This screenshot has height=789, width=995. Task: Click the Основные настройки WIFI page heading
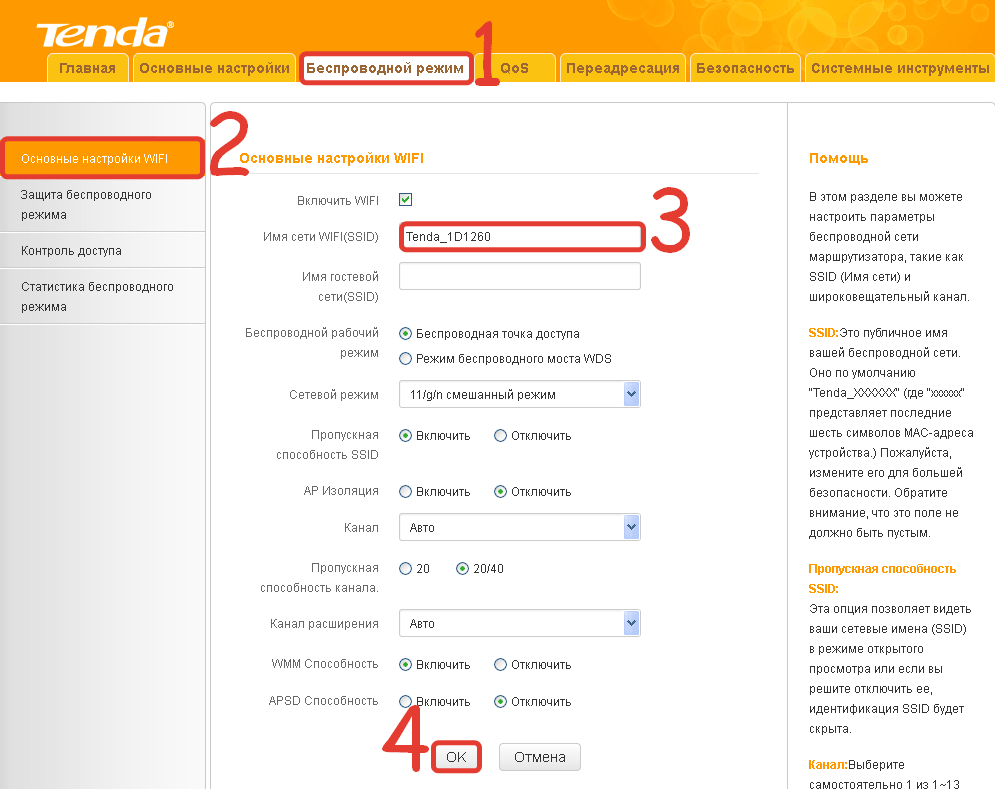point(331,158)
